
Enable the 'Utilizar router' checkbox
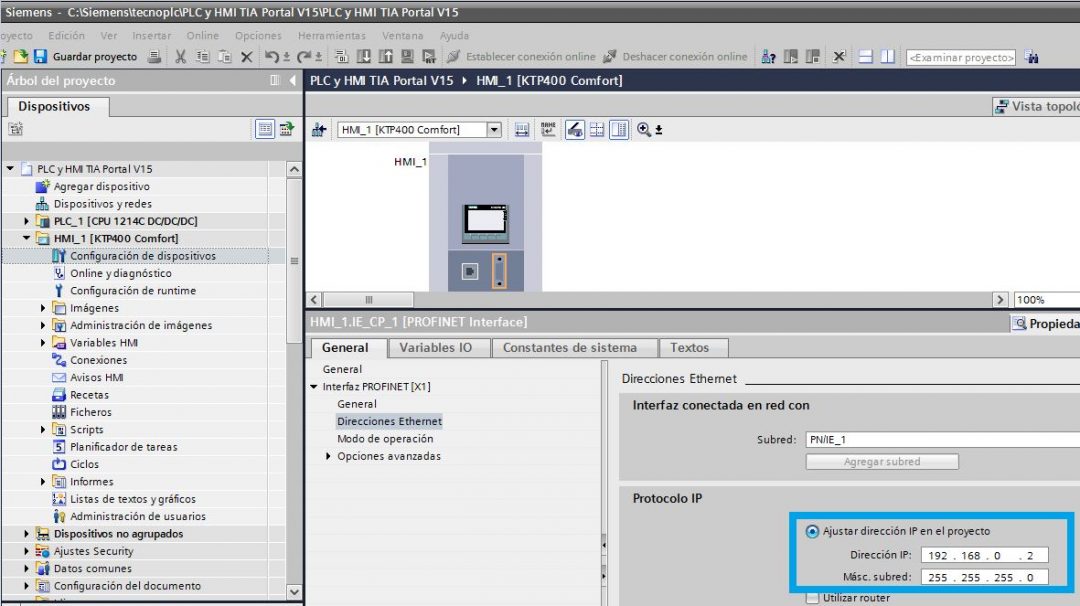812,598
